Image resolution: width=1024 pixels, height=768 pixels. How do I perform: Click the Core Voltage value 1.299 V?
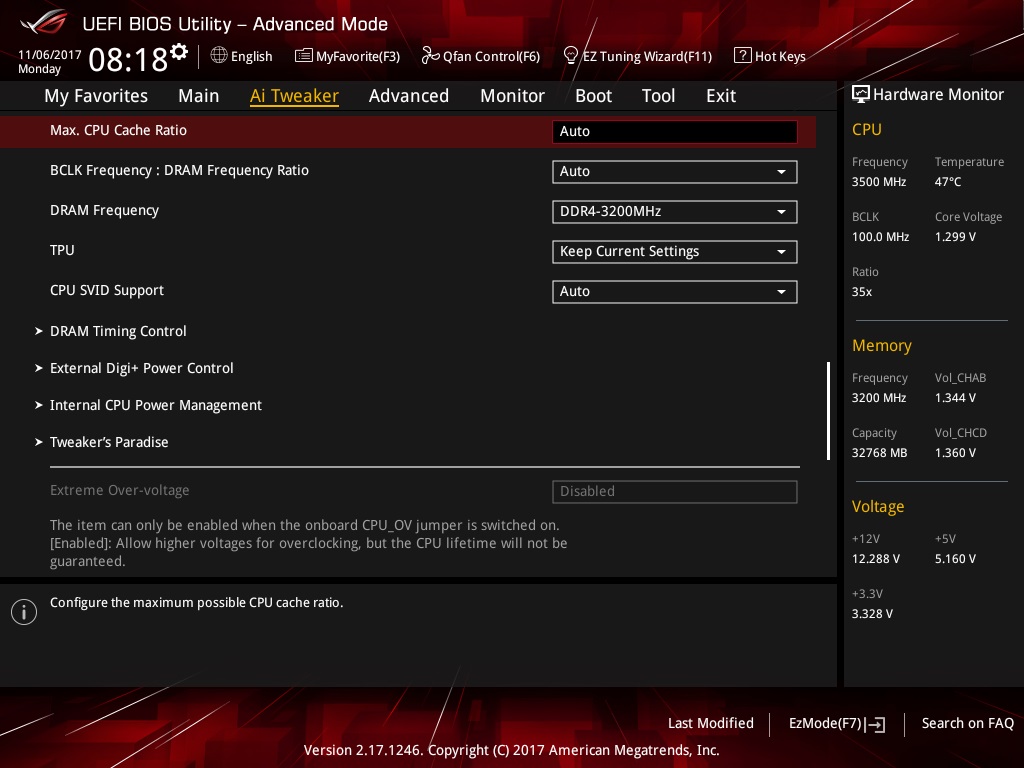955,237
